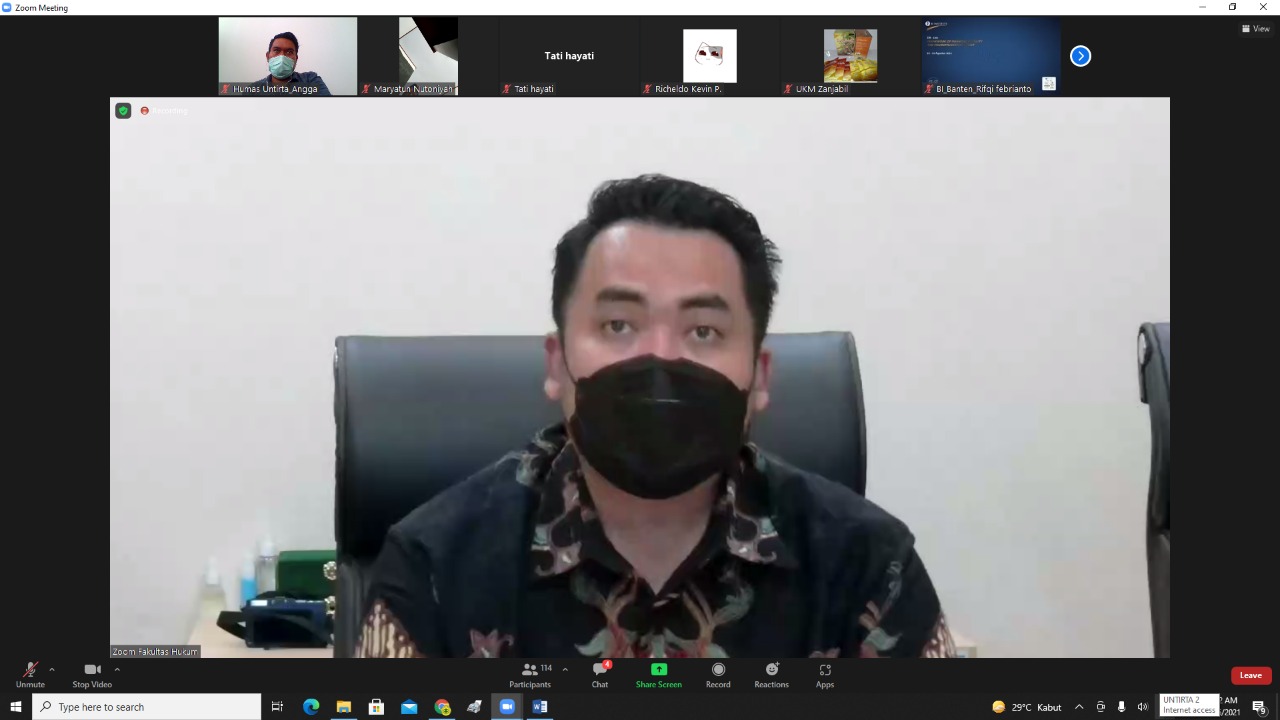Stop Video camera button
1280x720 pixels.
[x=92, y=675]
